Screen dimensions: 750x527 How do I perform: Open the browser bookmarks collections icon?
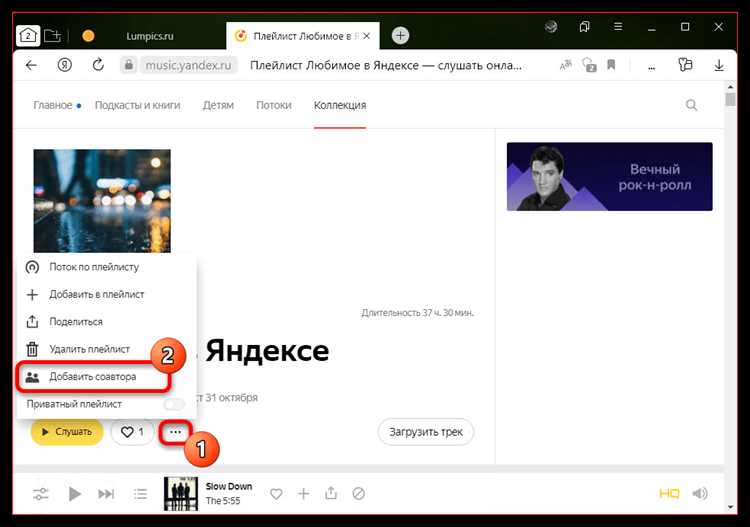tap(584, 26)
